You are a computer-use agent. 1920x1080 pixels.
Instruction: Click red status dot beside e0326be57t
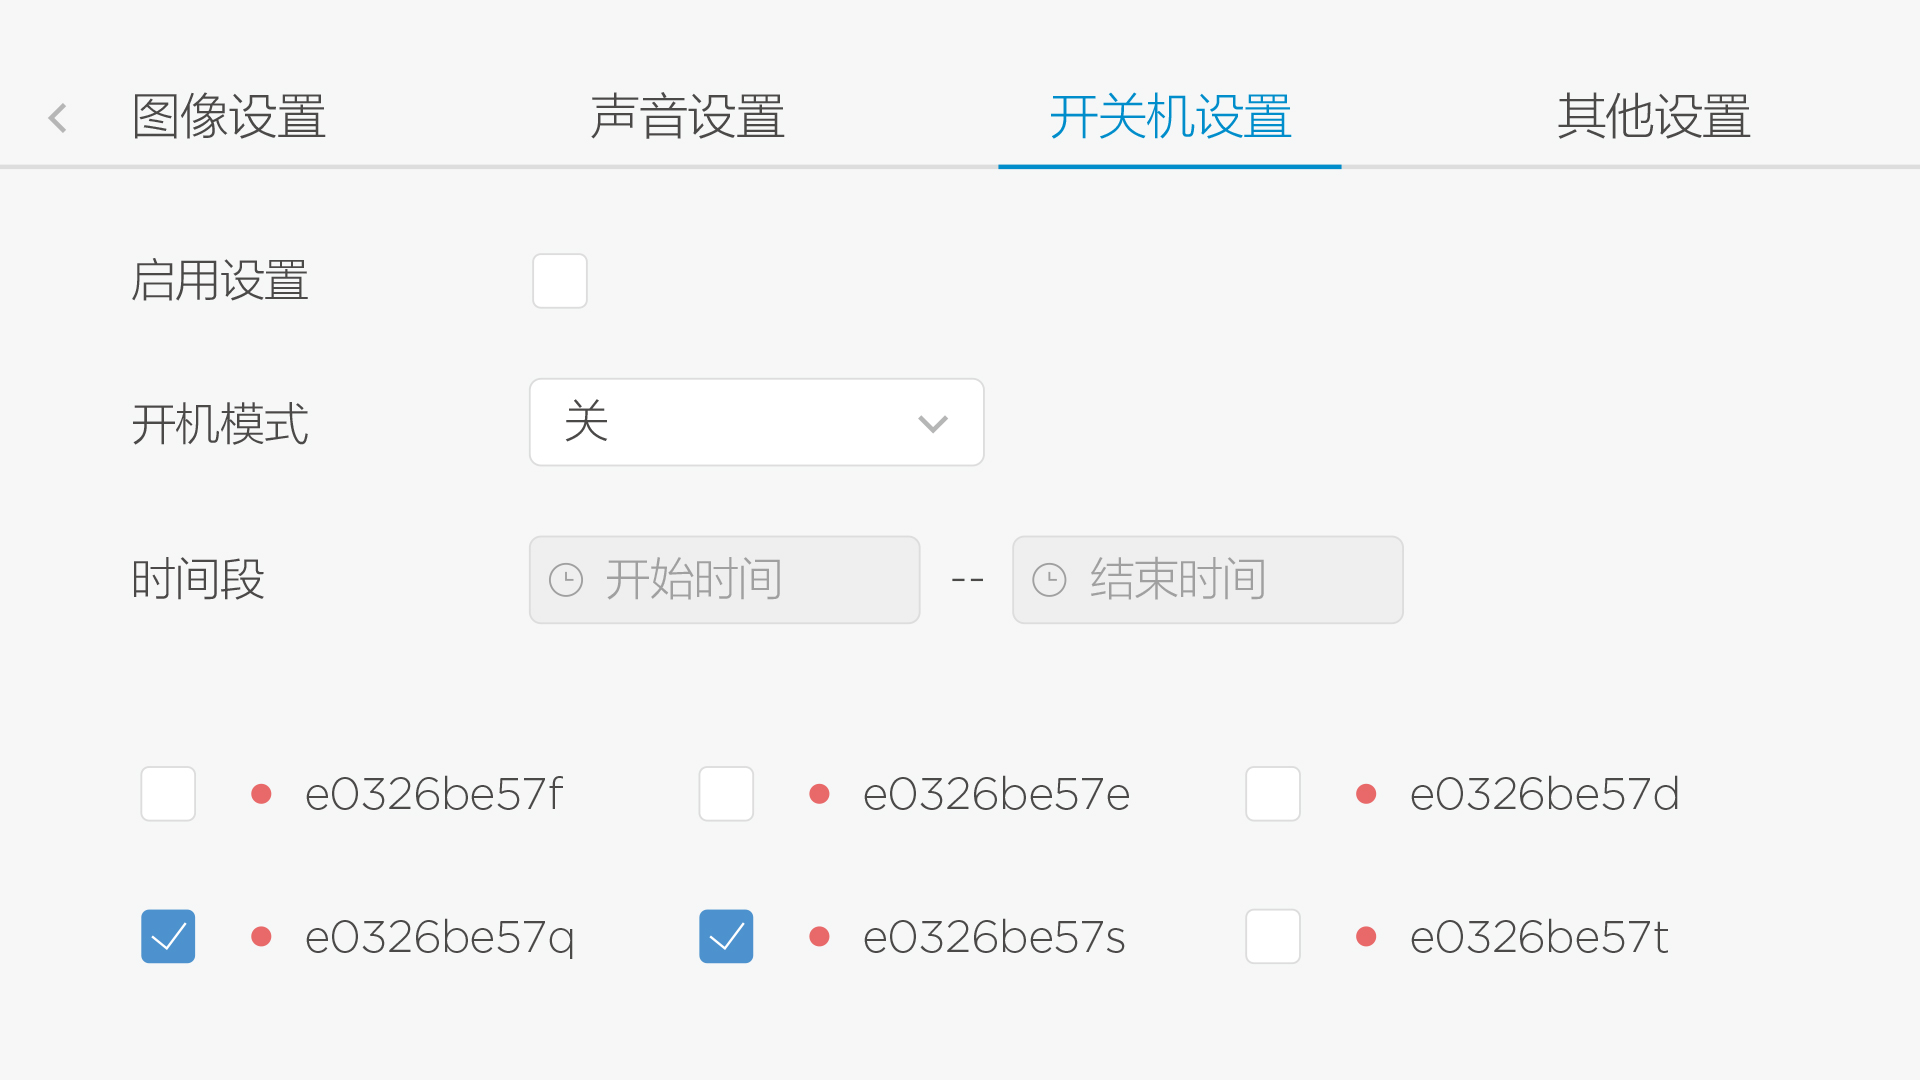tap(1366, 937)
